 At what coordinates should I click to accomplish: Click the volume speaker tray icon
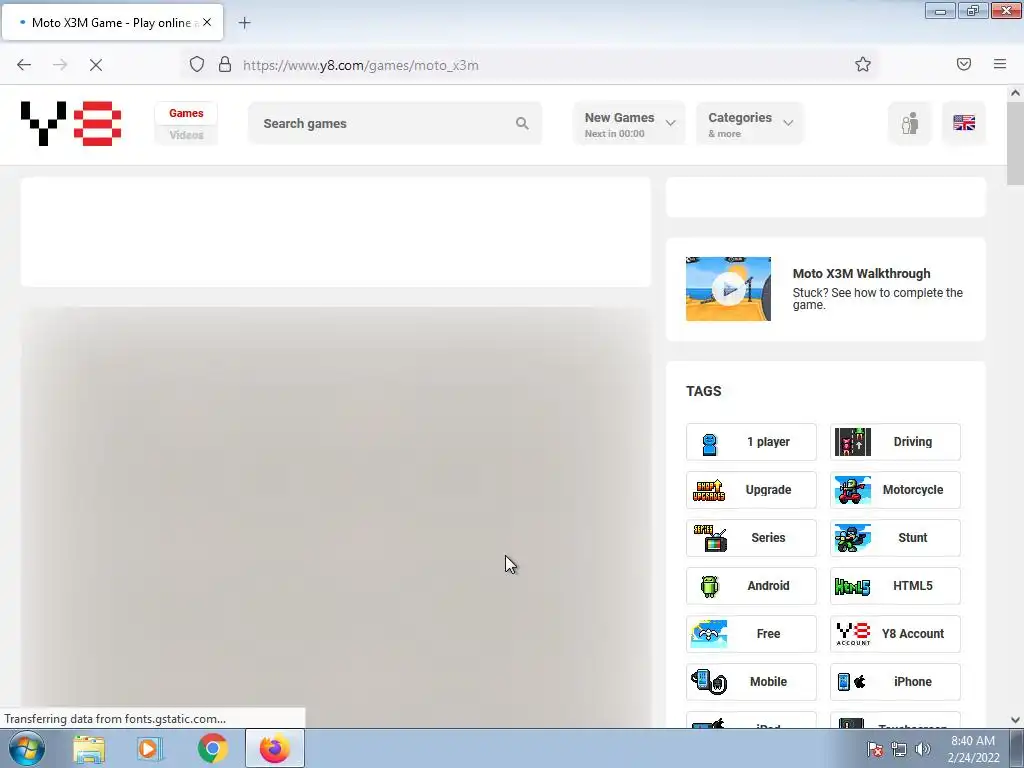[x=923, y=749]
